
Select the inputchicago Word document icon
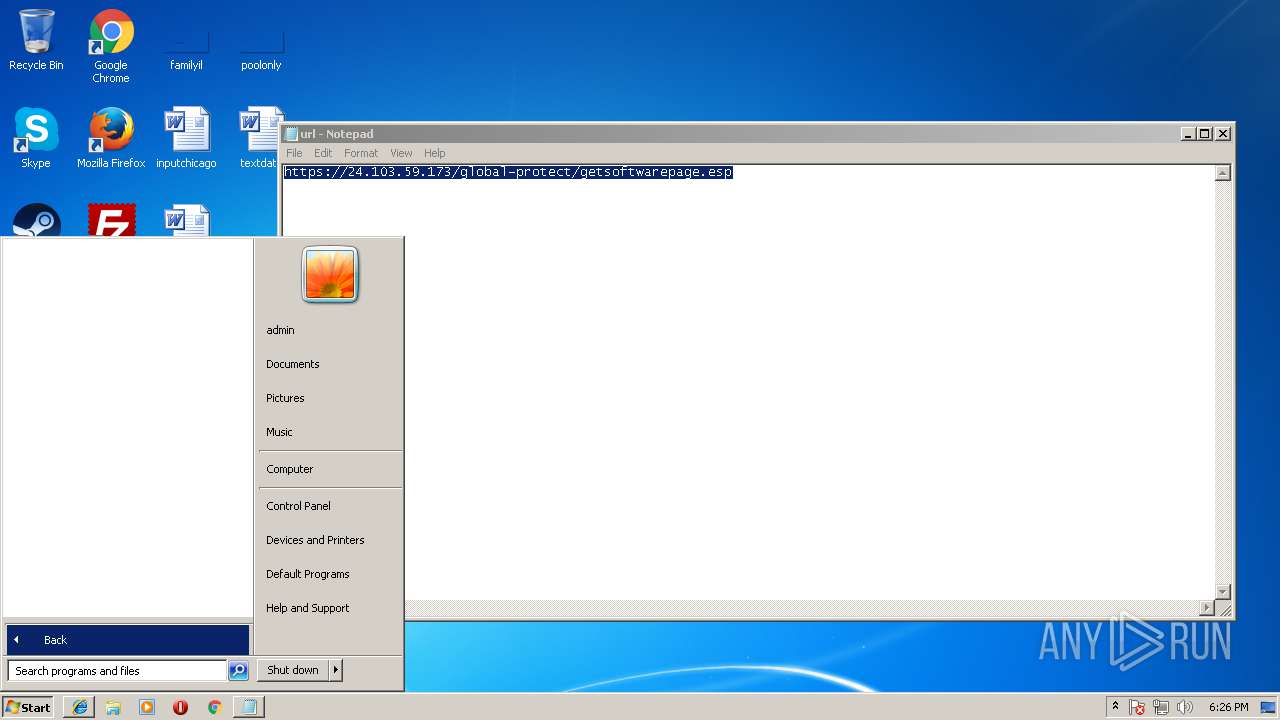click(x=186, y=138)
